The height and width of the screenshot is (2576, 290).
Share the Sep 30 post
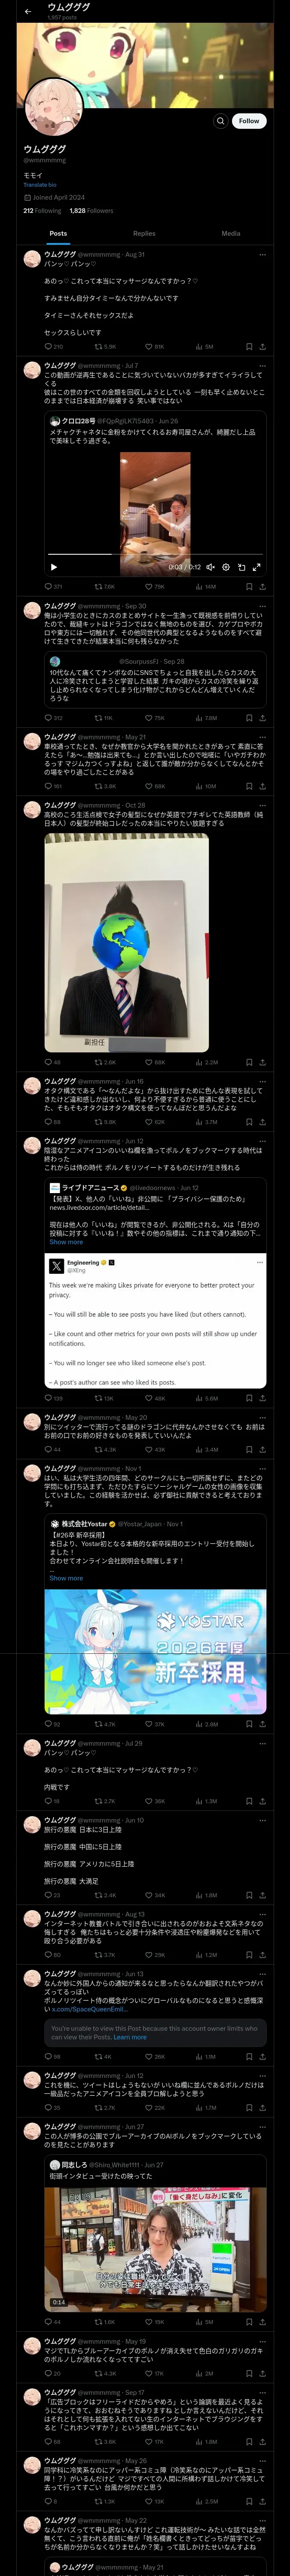(x=262, y=718)
